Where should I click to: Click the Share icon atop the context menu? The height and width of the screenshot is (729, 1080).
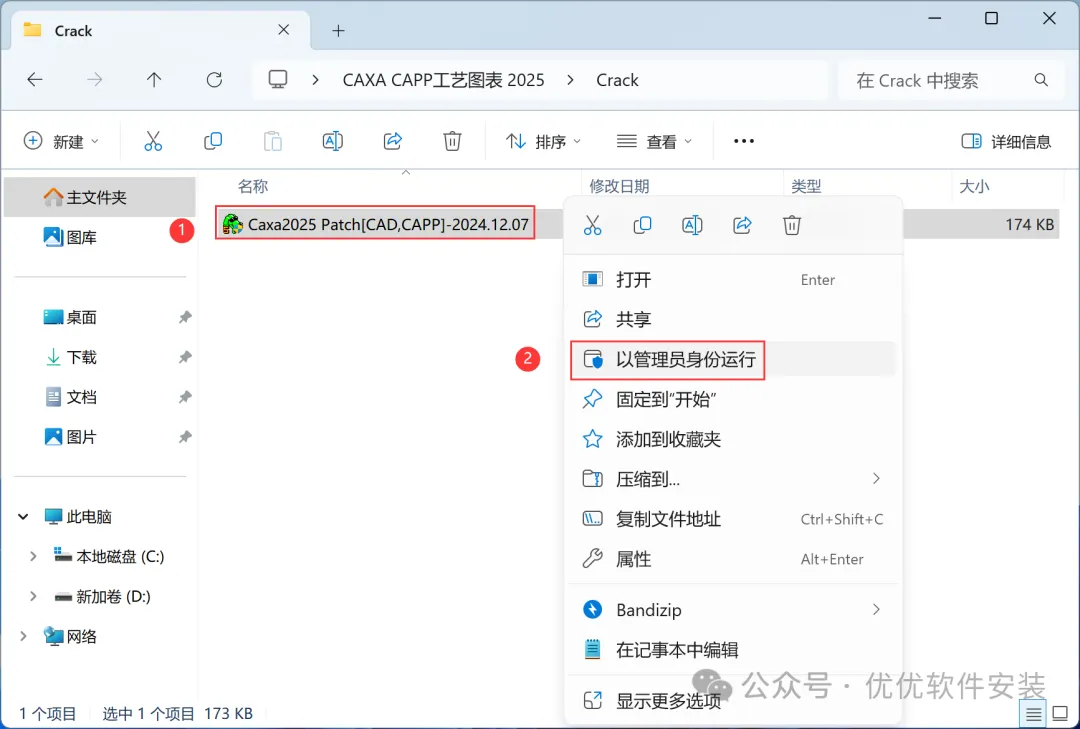[x=742, y=225]
